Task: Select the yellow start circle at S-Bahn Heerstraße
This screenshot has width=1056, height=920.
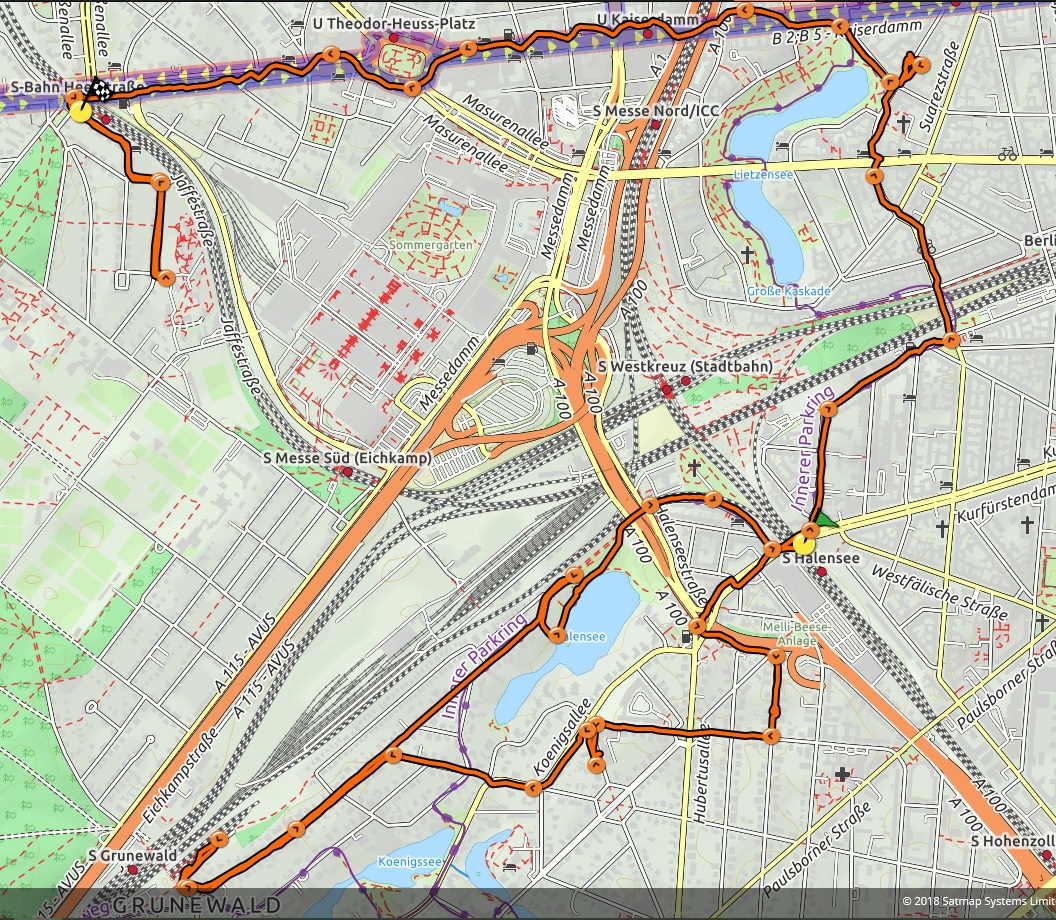Action: [80, 110]
